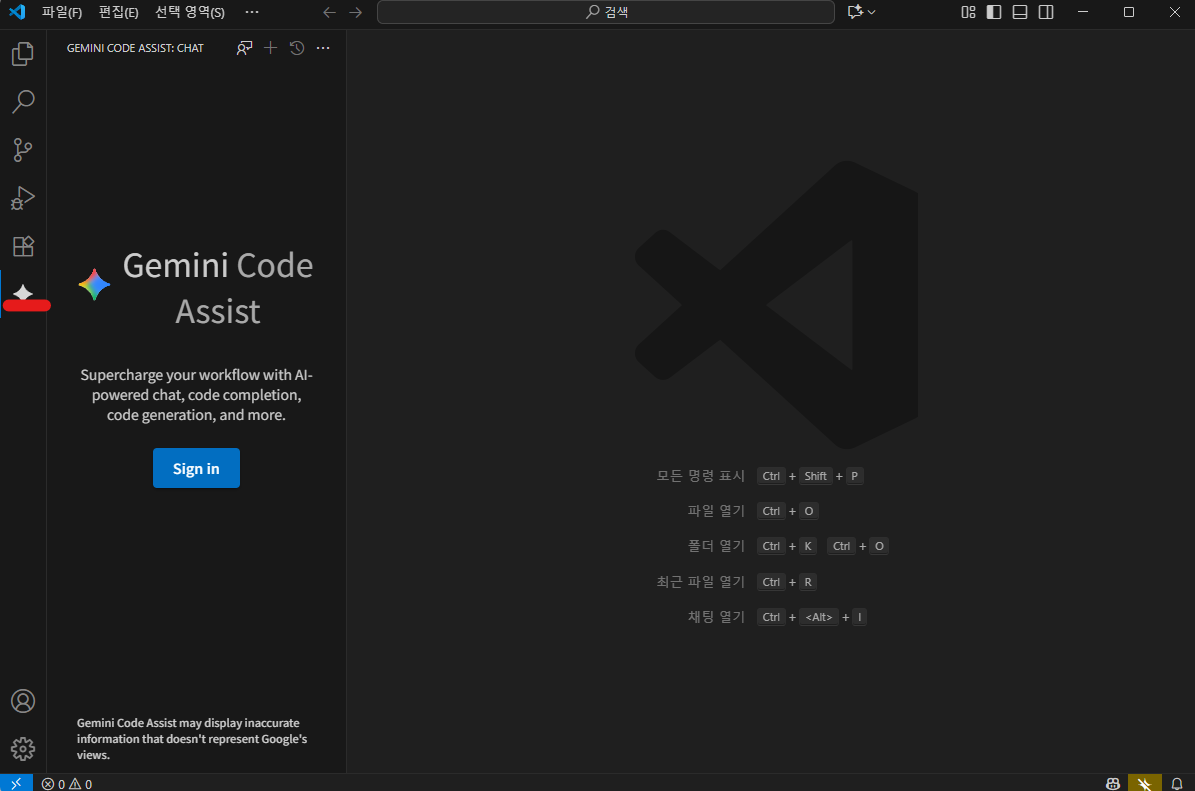Screen dimensions: 1195x791
Task: Open the Source Control view
Action: click(23, 149)
